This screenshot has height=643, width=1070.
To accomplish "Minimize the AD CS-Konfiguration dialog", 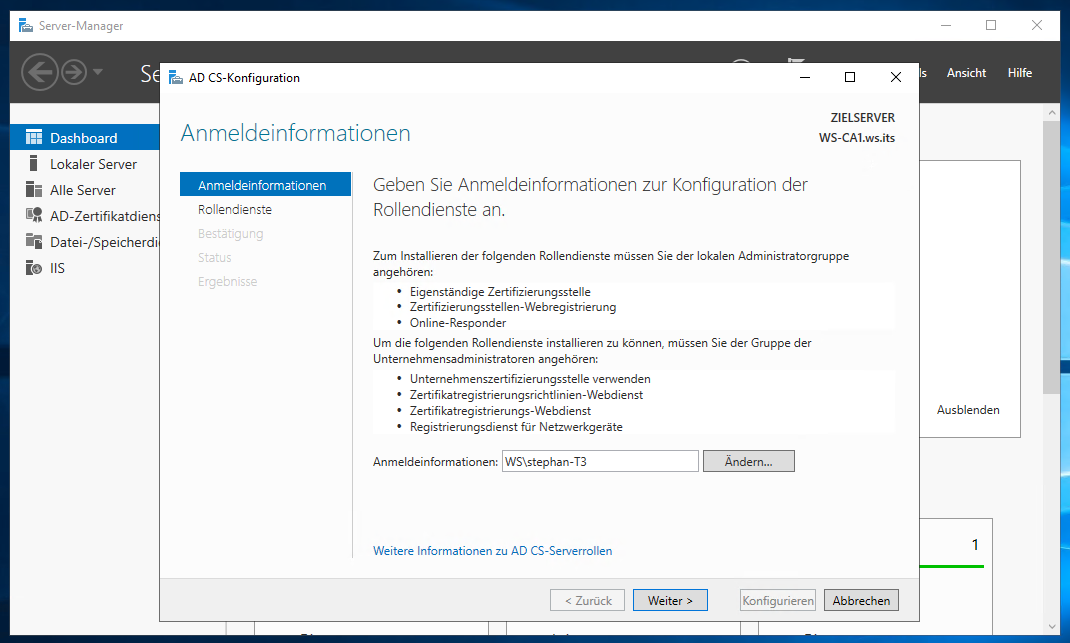I will (x=805, y=77).
